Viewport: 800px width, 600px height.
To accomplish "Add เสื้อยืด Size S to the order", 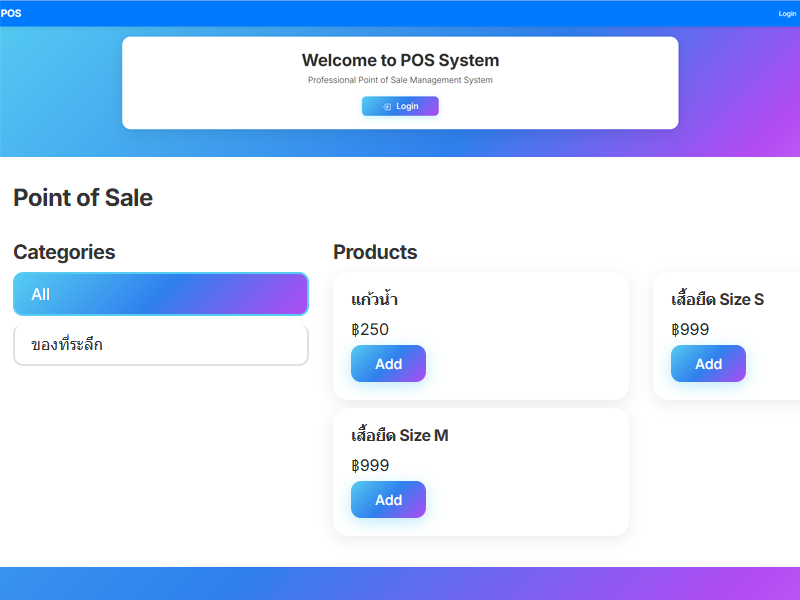I will pos(708,363).
